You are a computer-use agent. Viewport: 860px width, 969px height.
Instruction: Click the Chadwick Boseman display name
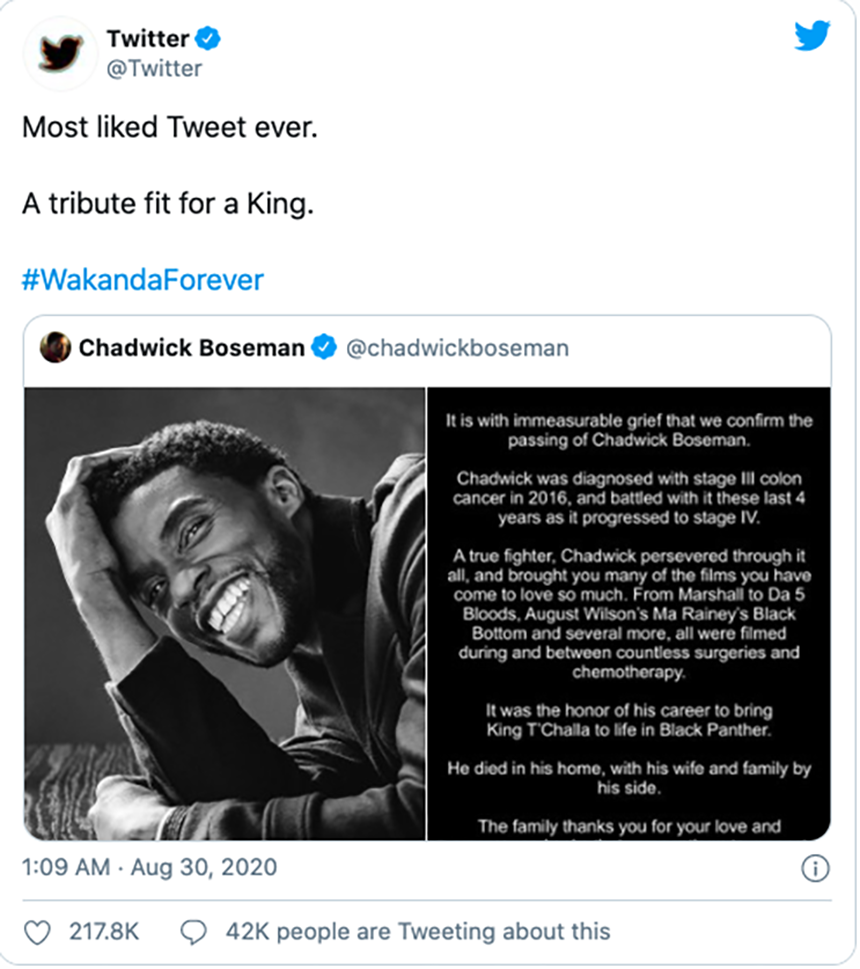[x=191, y=348]
